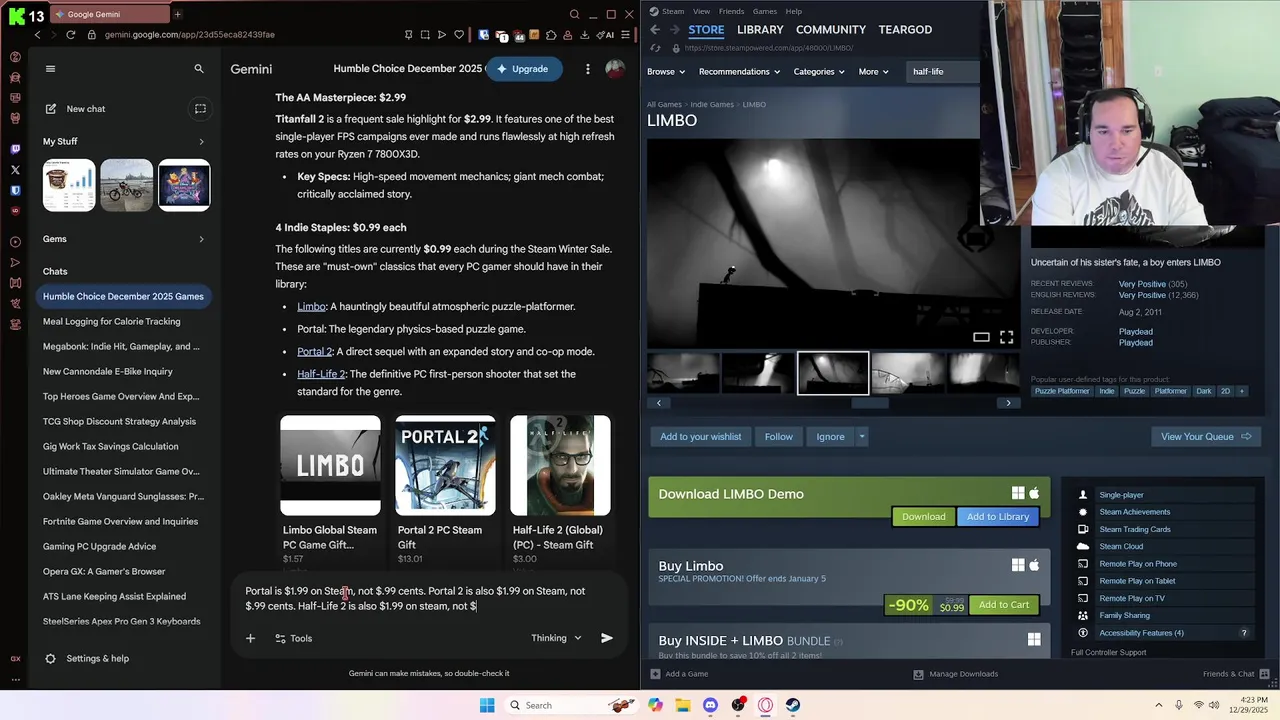The width and height of the screenshot is (1280, 720).
Task: Expand the My Stuff section arrow
Action: (x=201, y=142)
